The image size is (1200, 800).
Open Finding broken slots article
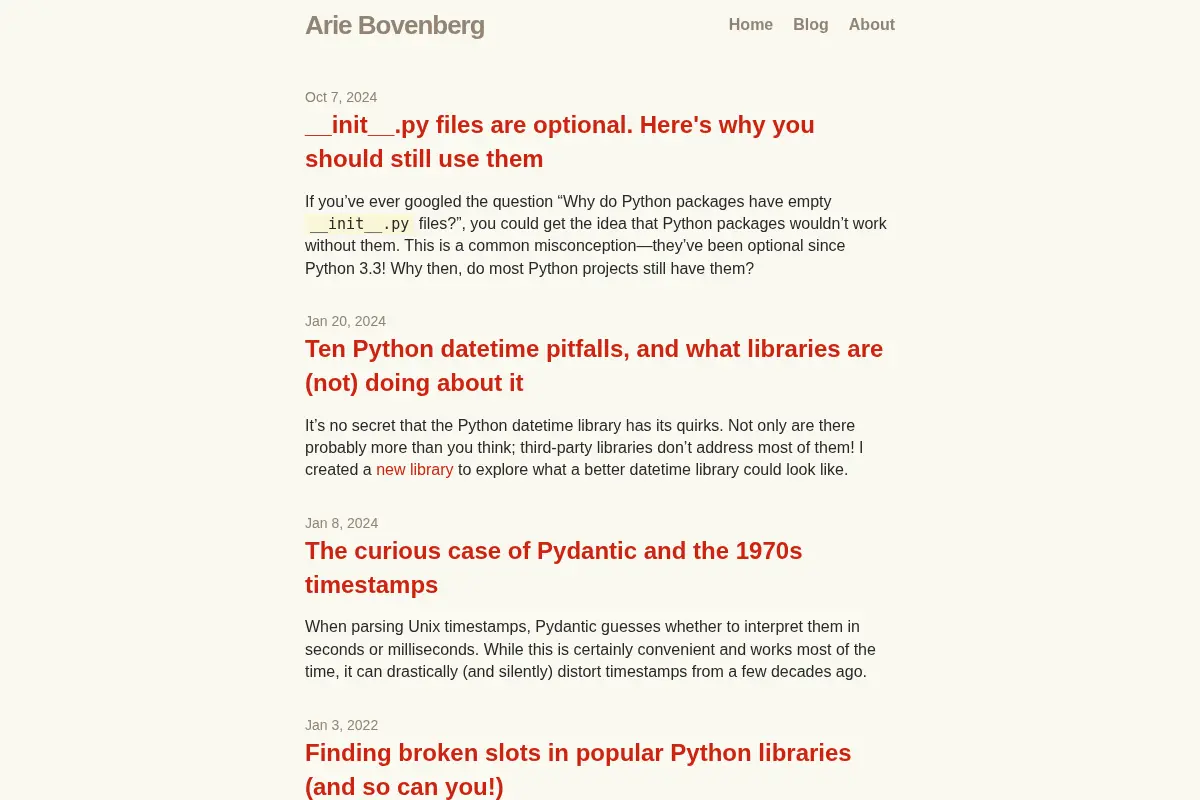pyautogui.click(x=578, y=769)
